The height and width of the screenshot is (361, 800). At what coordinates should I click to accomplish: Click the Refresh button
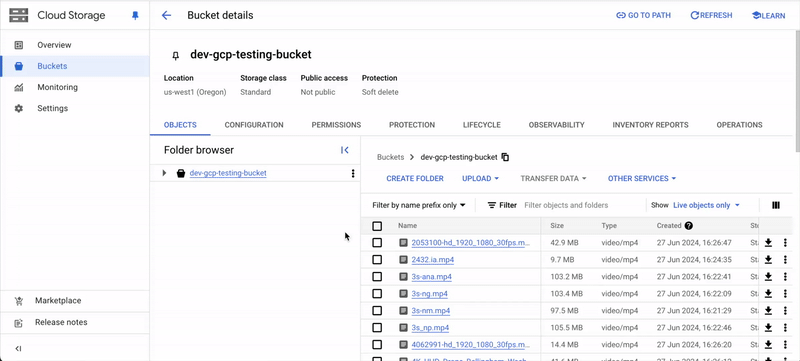click(x=711, y=15)
